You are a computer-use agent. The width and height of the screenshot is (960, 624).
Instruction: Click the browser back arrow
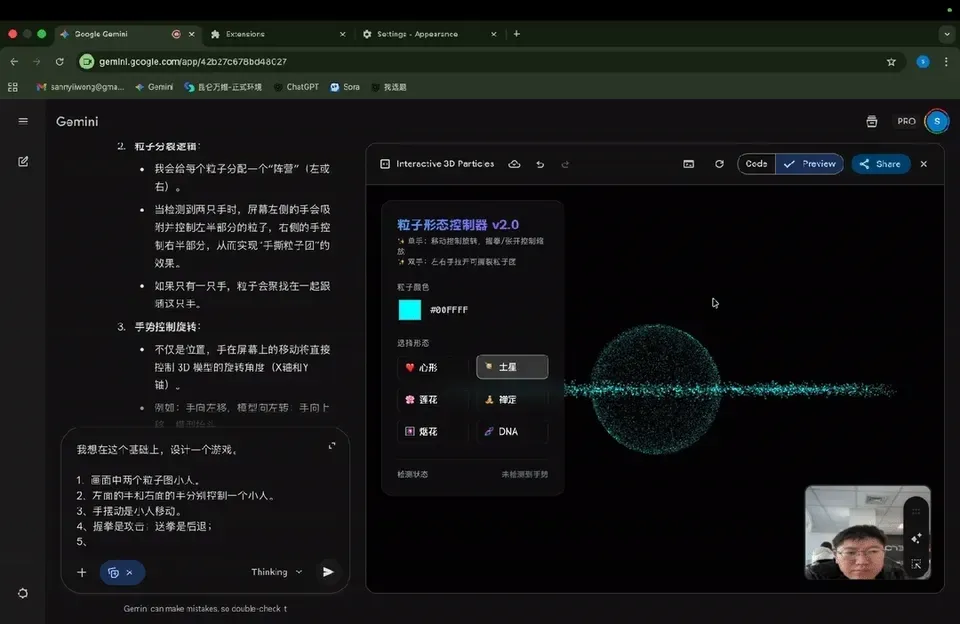14,62
